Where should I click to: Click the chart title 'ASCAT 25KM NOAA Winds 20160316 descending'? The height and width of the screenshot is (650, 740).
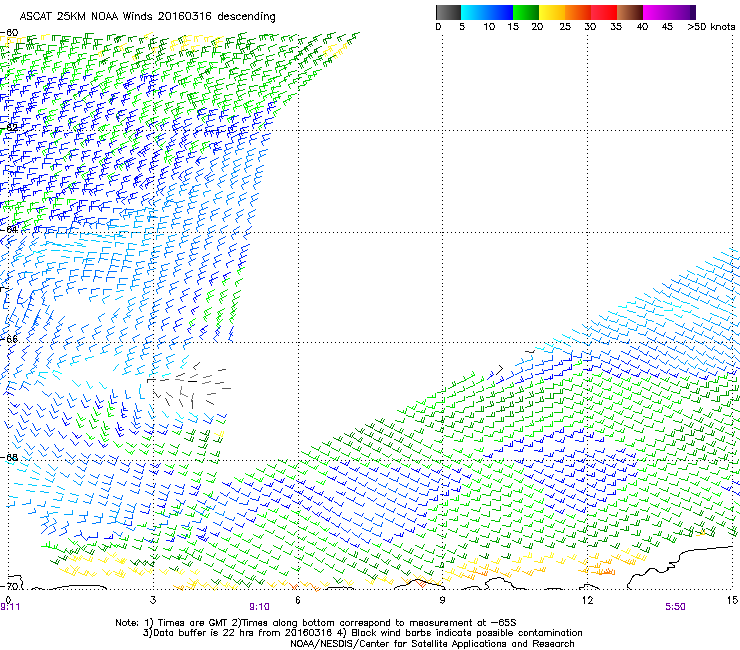tap(147, 16)
